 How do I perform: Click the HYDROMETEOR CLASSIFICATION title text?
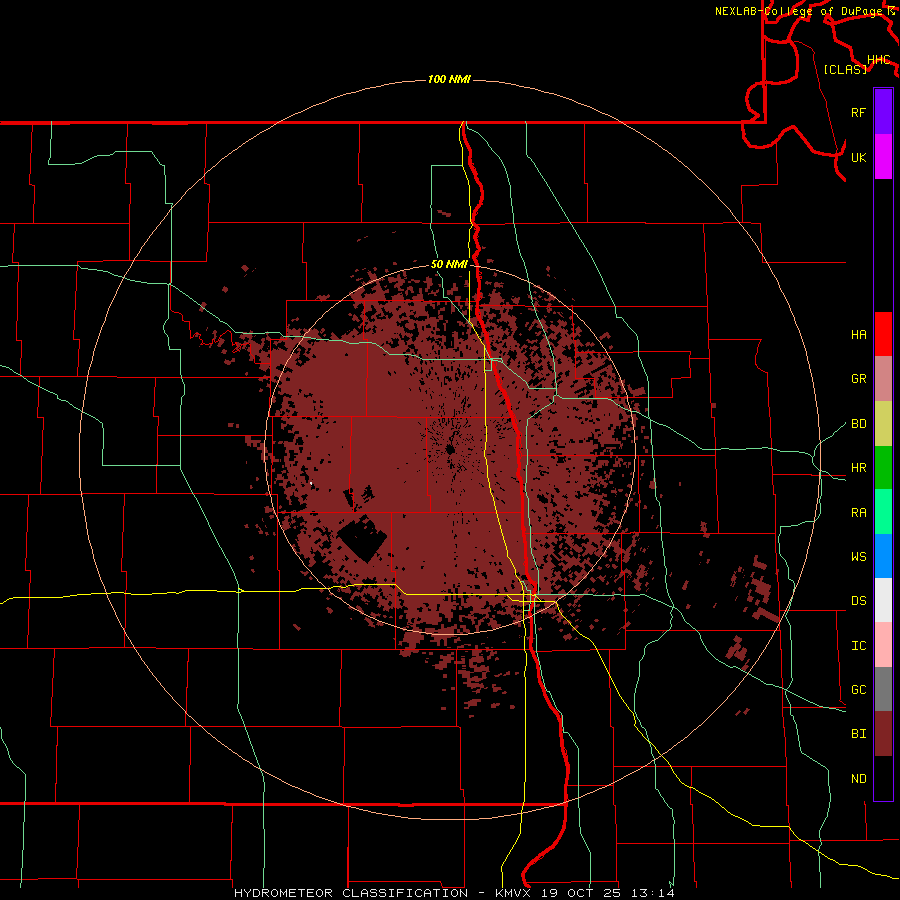coord(351,893)
